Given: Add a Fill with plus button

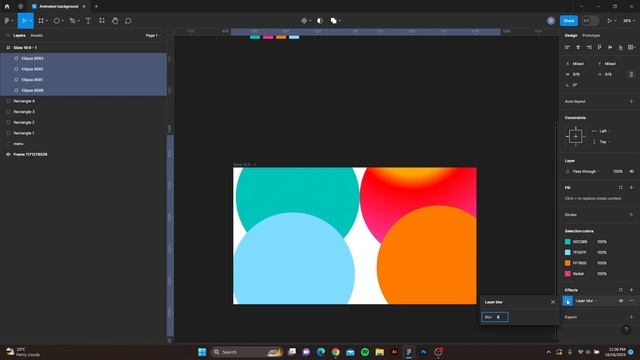Looking at the screenshot, I should point(631,188).
